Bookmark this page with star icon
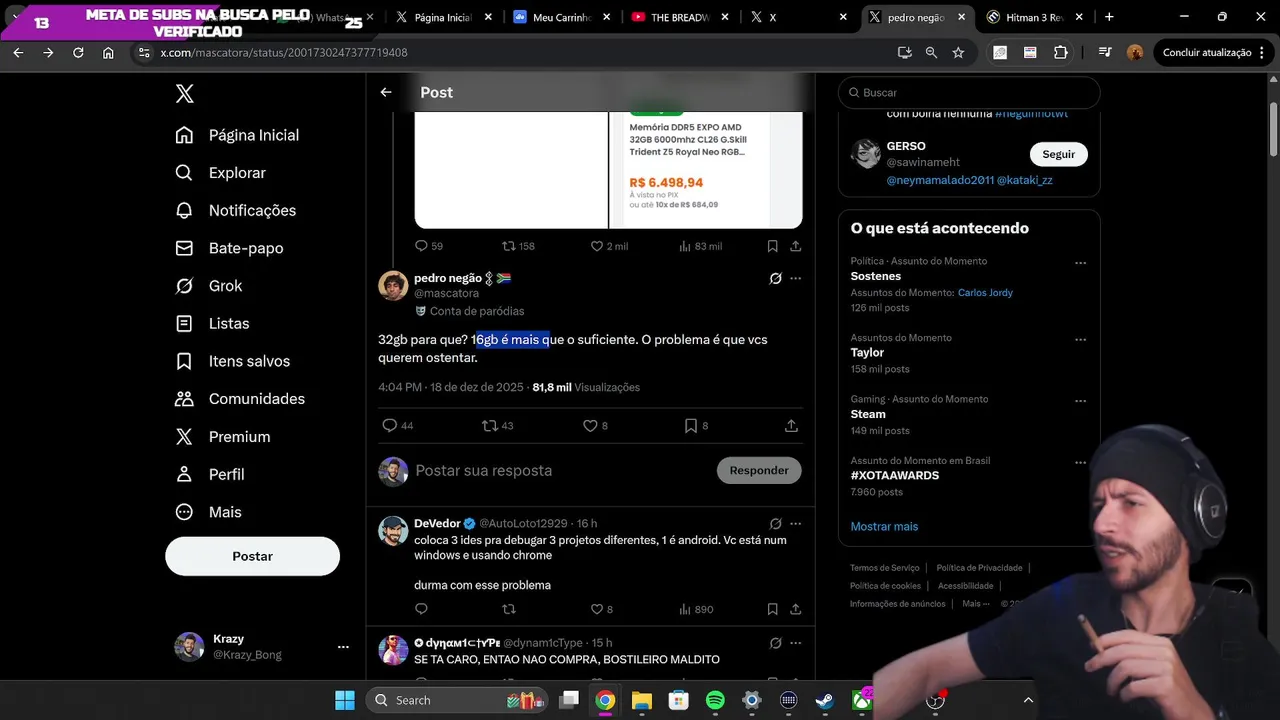 (958, 53)
